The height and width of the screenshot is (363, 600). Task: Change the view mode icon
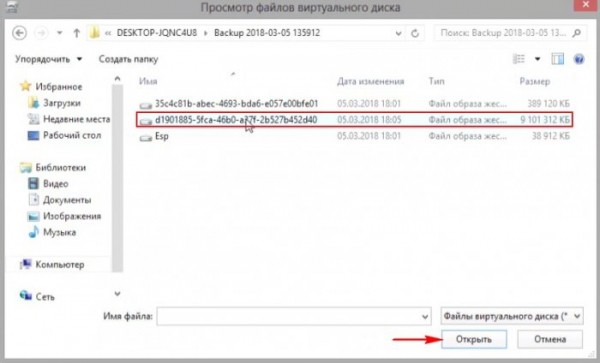point(519,59)
